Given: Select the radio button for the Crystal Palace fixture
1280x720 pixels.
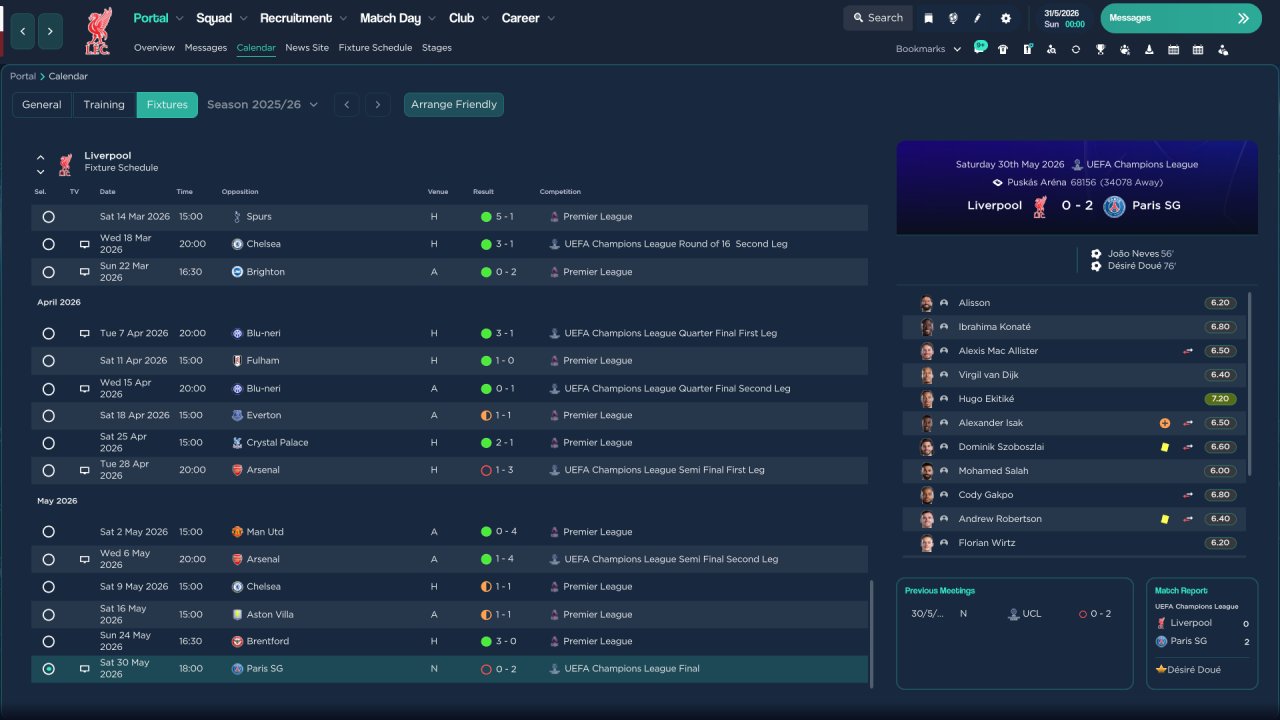Looking at the screenshot, I should pyautogui.click(x=48, y=443).
